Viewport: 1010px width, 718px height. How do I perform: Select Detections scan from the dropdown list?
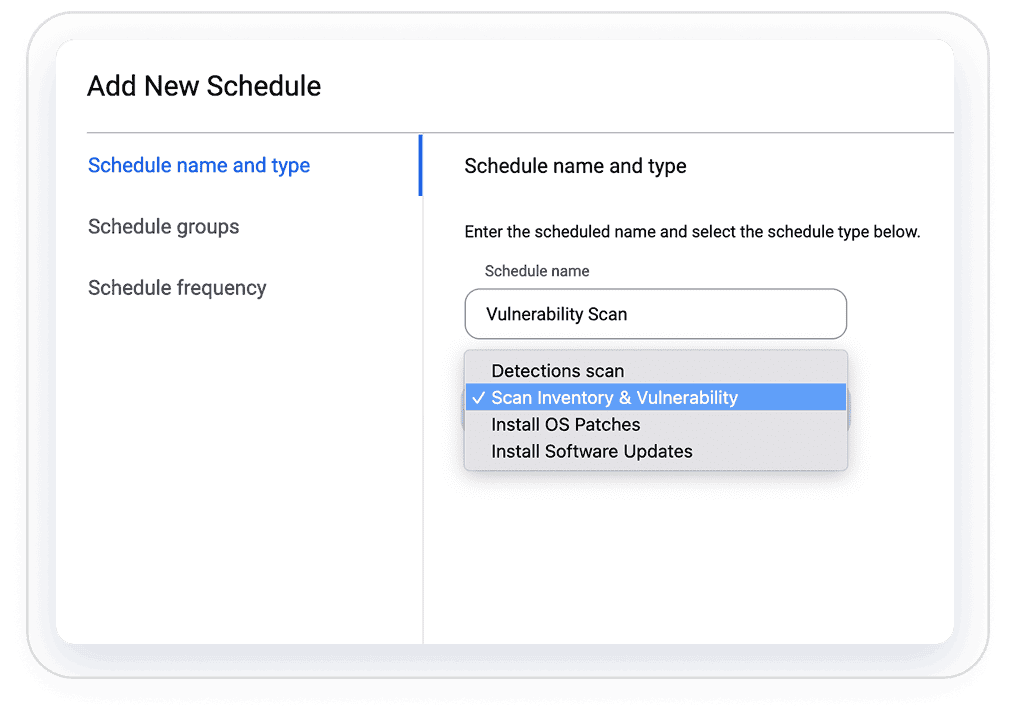click(x=656, y=371)
